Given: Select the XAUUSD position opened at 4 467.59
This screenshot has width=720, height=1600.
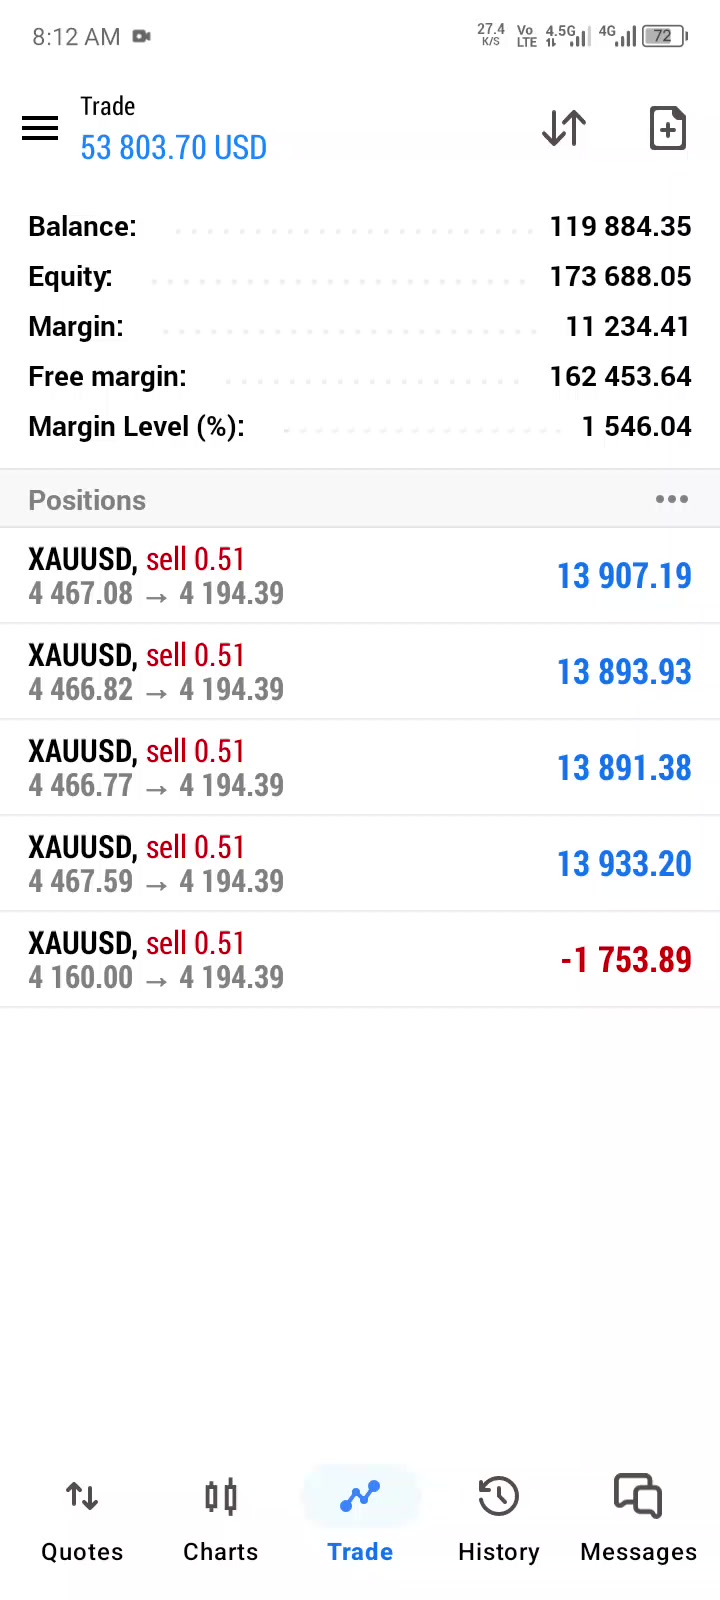Looking at the screenshot, I should [x=360, y=864].
